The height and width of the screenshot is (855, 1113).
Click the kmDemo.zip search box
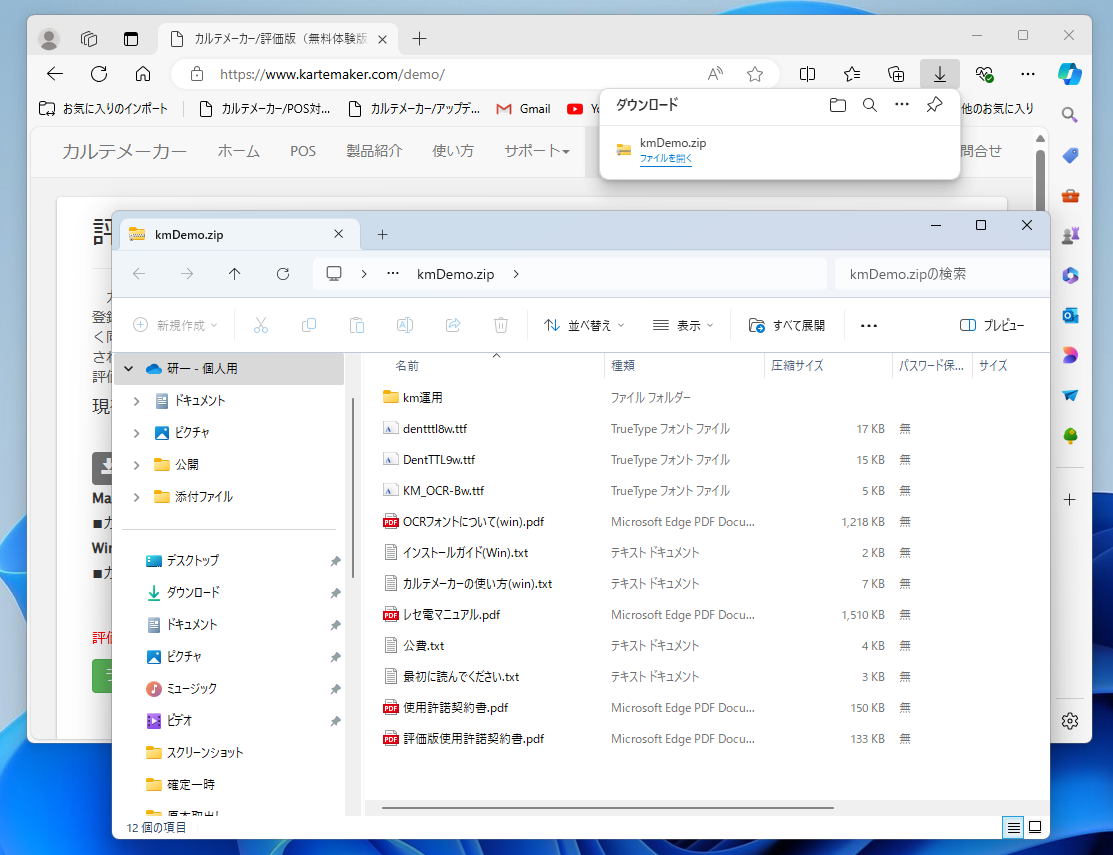click(x=940, y=274)
